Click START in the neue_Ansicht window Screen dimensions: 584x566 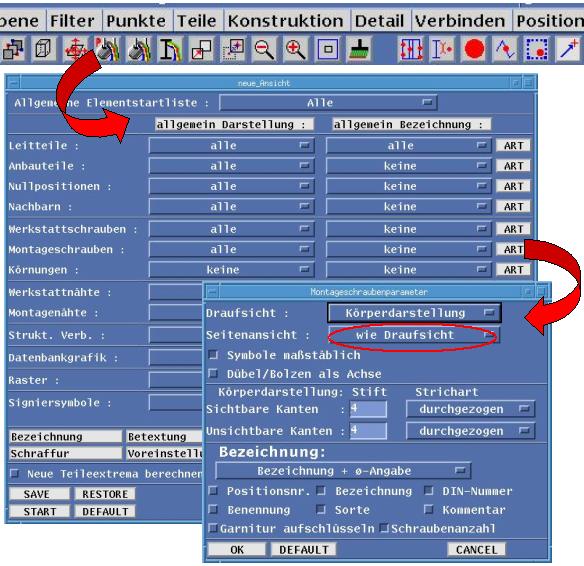39,512
